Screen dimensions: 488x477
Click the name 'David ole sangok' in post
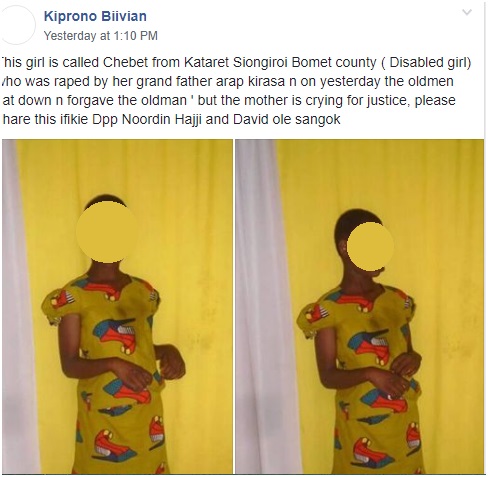coord(287,119)
